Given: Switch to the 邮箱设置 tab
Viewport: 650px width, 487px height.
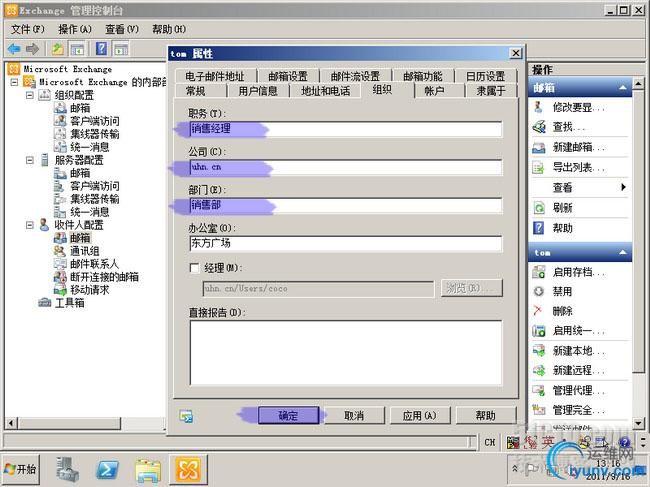Looking at the screenshot, I should [x=288, y=76].
